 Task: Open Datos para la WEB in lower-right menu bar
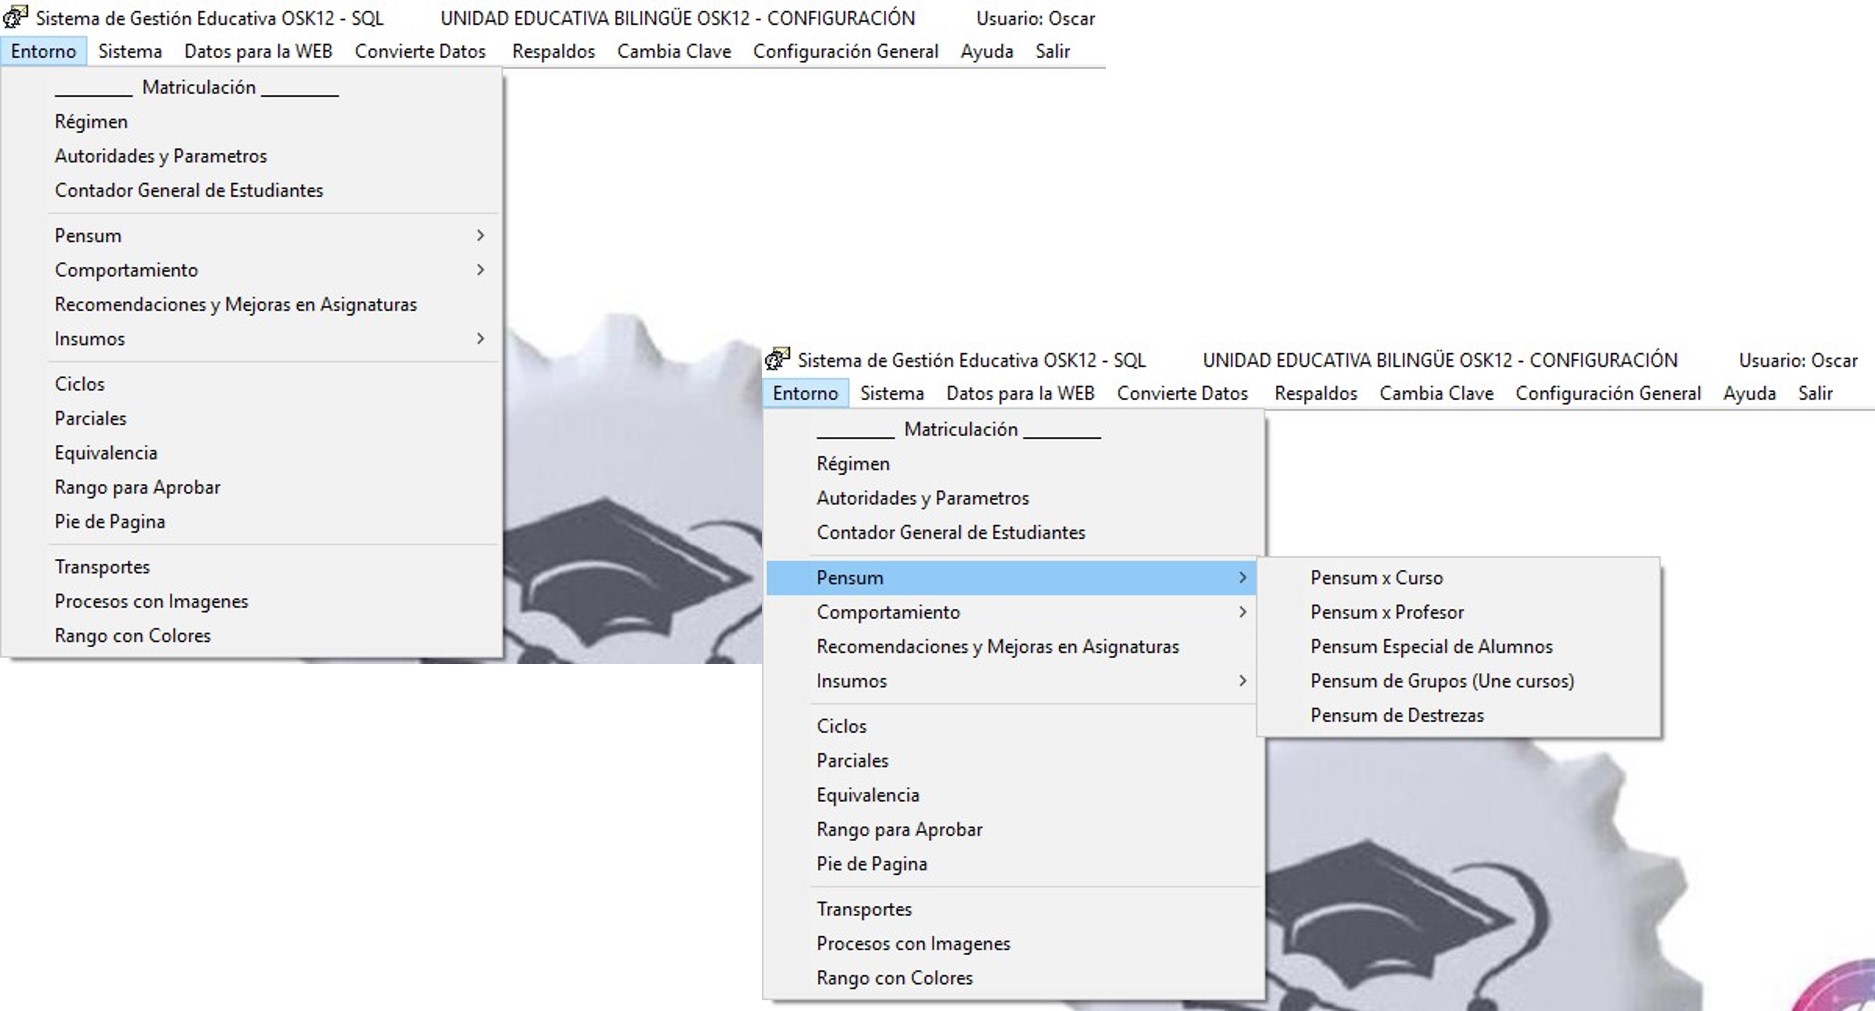(x=1020, y=393)
